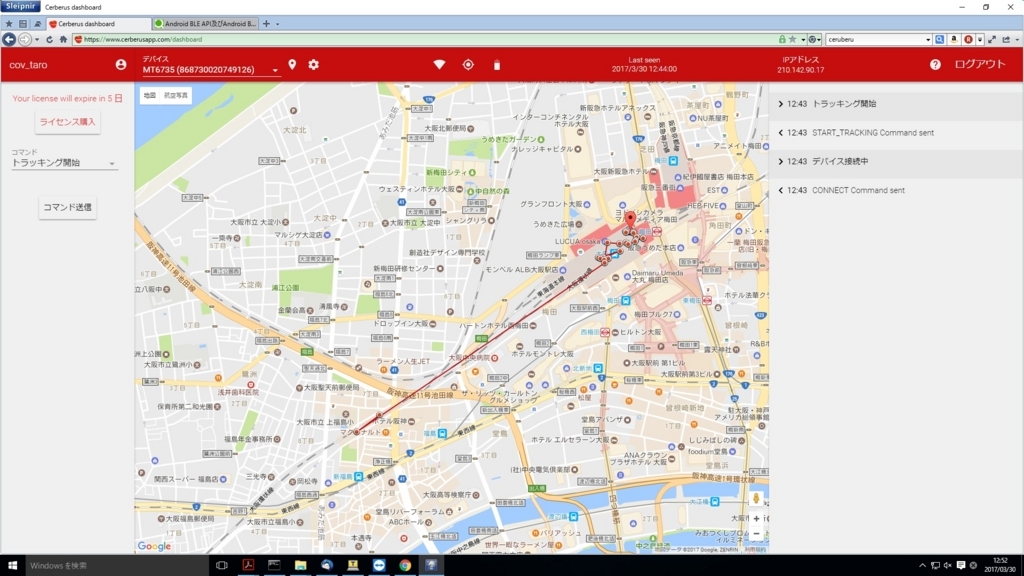
Task: Go back with browser back arrow
Action: click(x=9, y=39)
